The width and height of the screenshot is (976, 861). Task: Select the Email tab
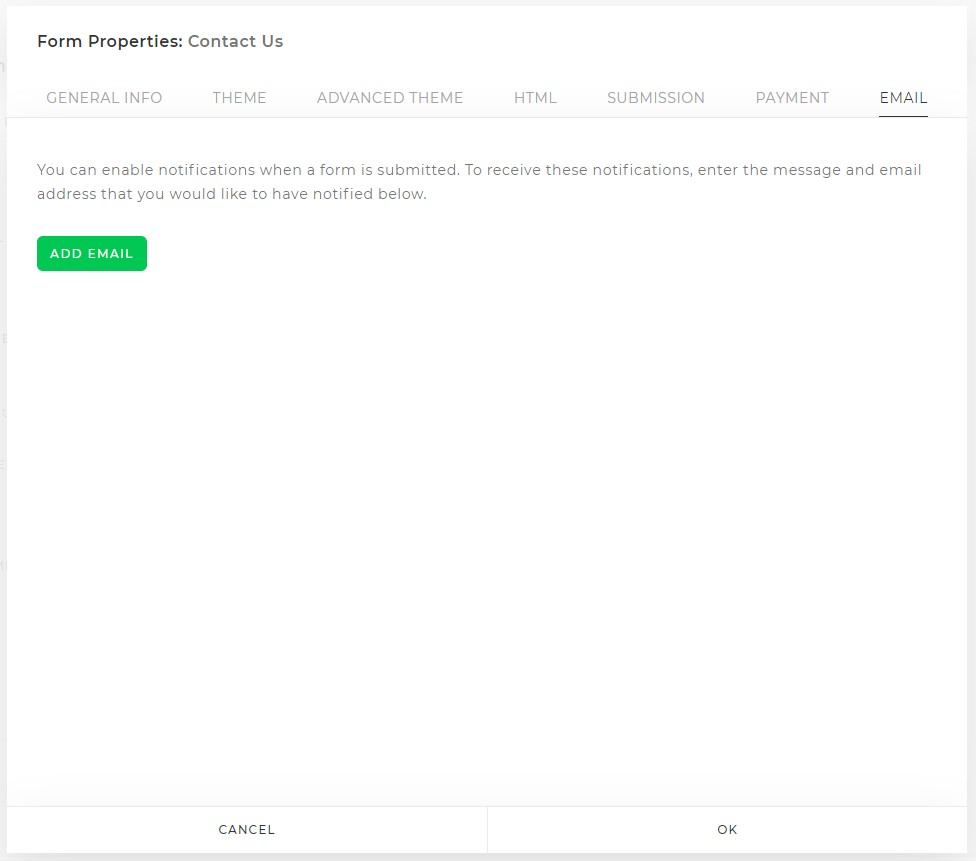[903, 98]
